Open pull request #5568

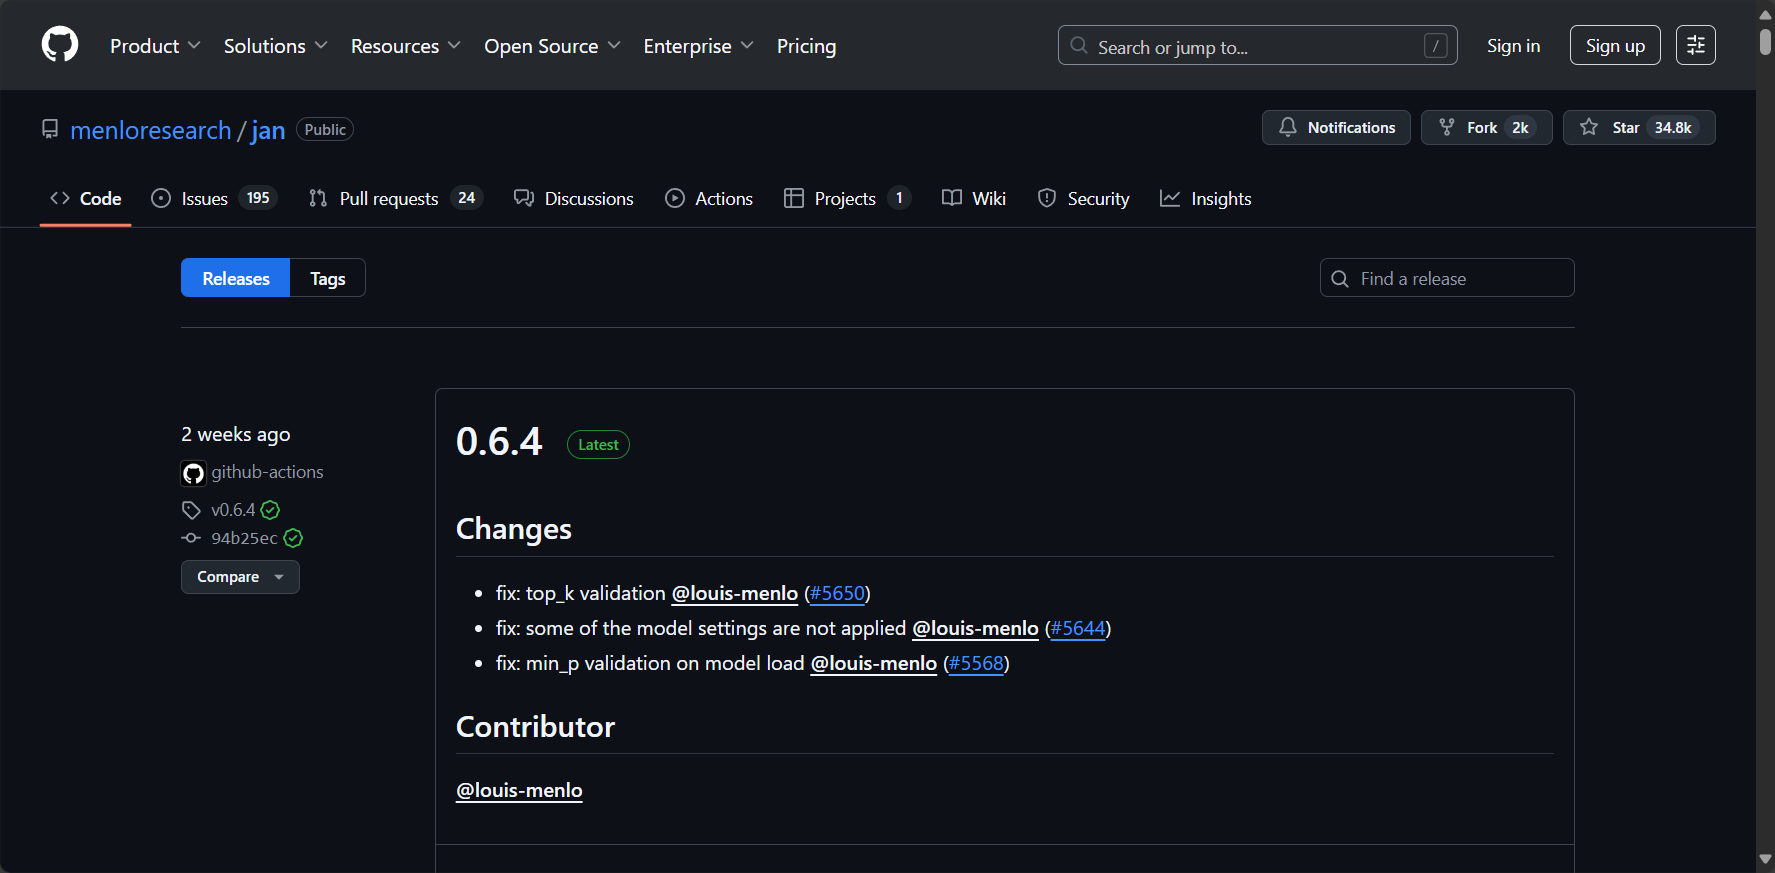tap(976, 663)
